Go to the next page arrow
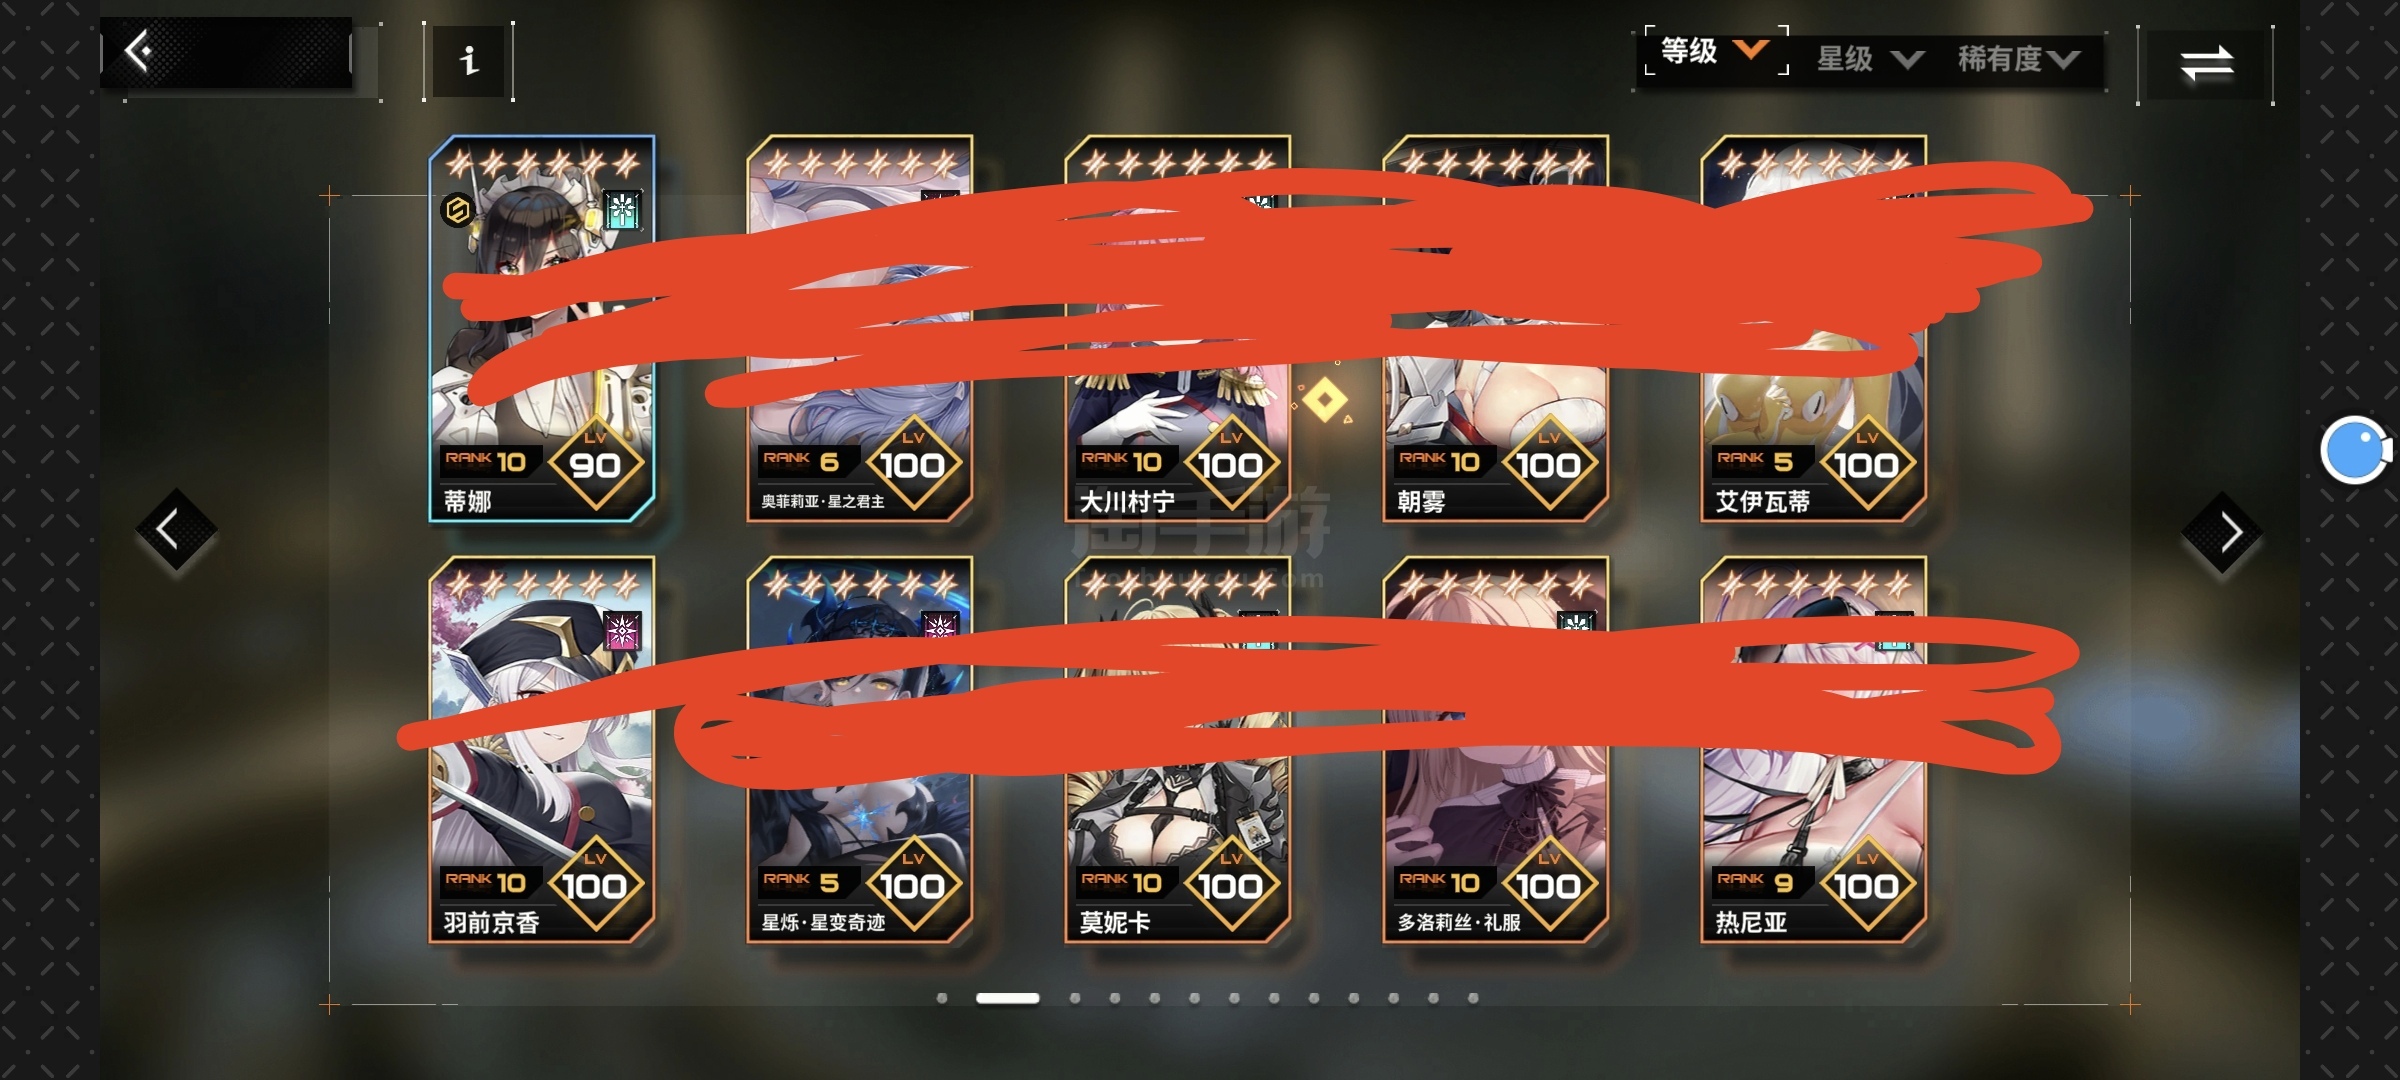The height and width of the screenshot is (1080, 2400). pos(2222,532)
